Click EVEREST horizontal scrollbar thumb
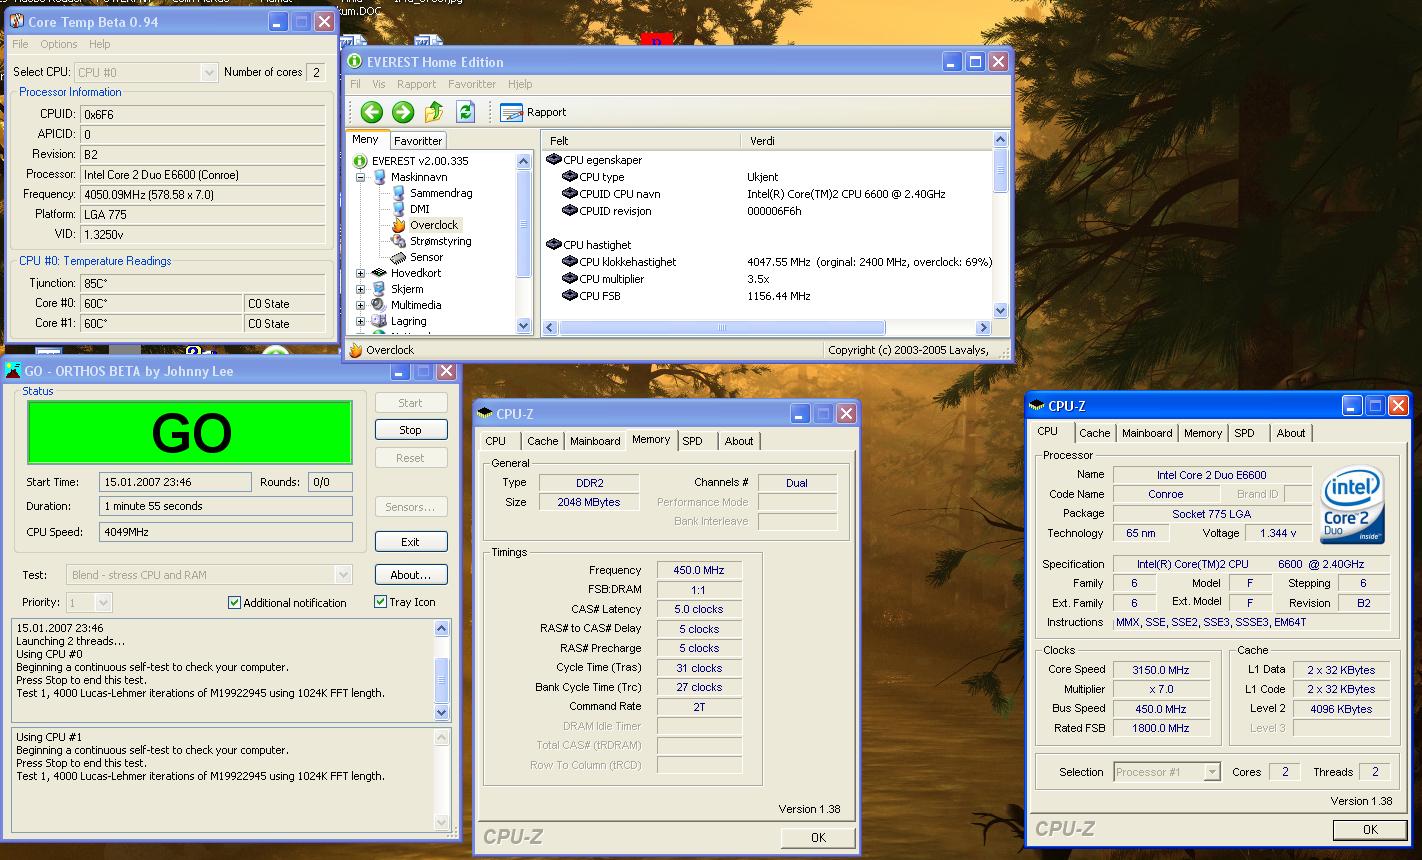 (x=722, y=327)
